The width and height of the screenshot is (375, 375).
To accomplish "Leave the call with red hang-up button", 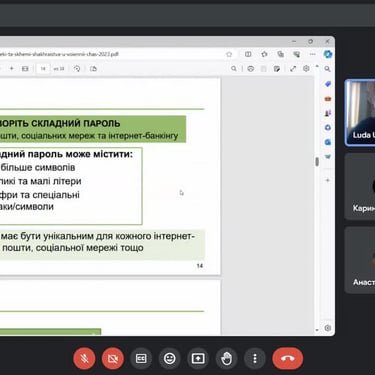I will [x=288, y=359].
